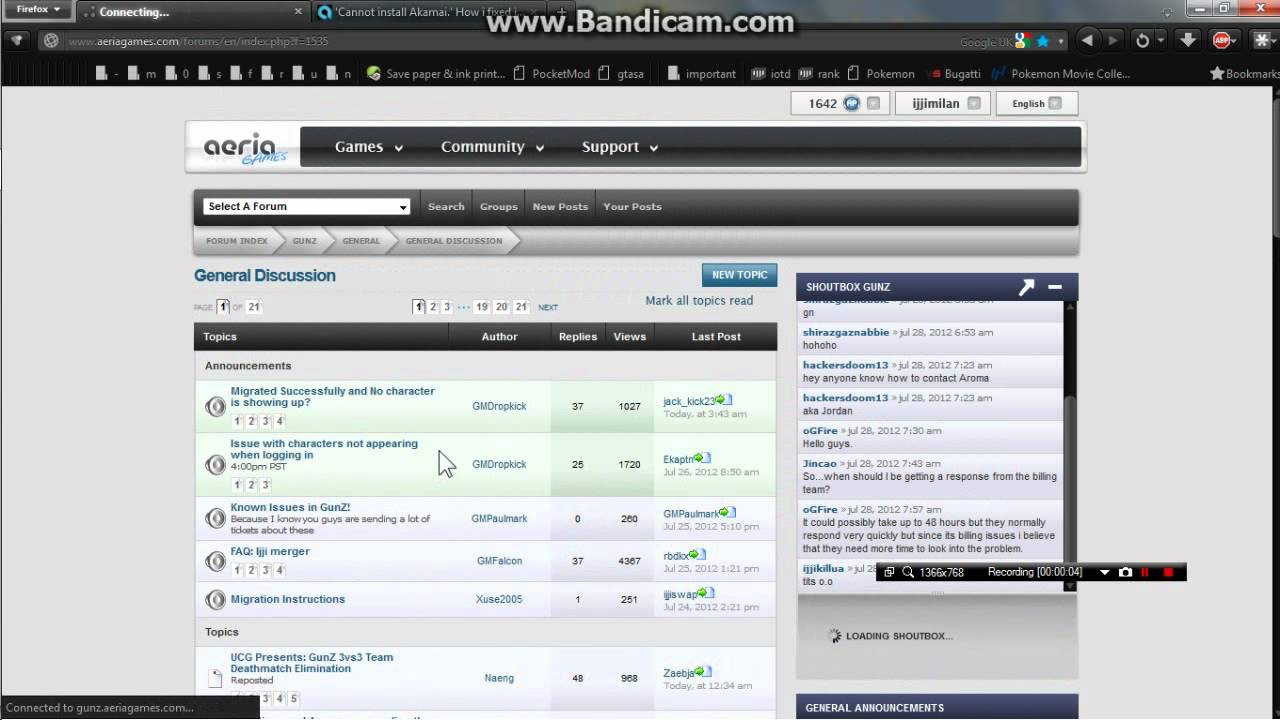Open Your Posts in forum navigation
This screenshot has width=1280, height=720.
(x=632, y=206)
